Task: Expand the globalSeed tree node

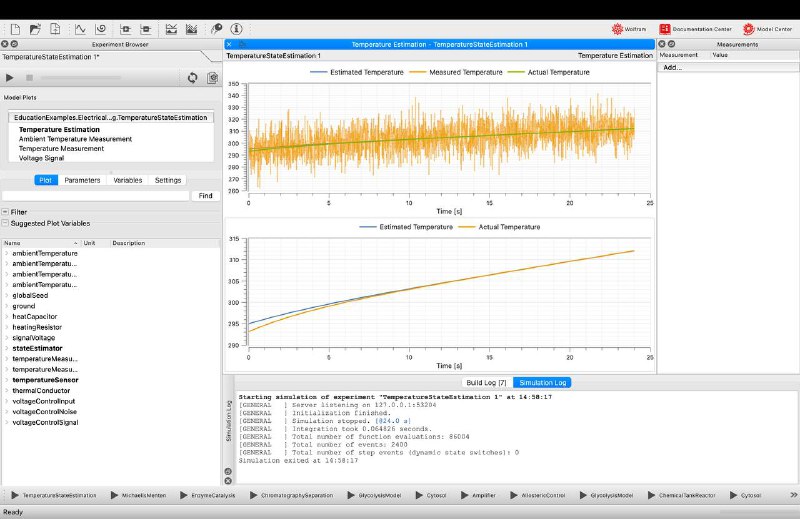Action: click(7, 295)
